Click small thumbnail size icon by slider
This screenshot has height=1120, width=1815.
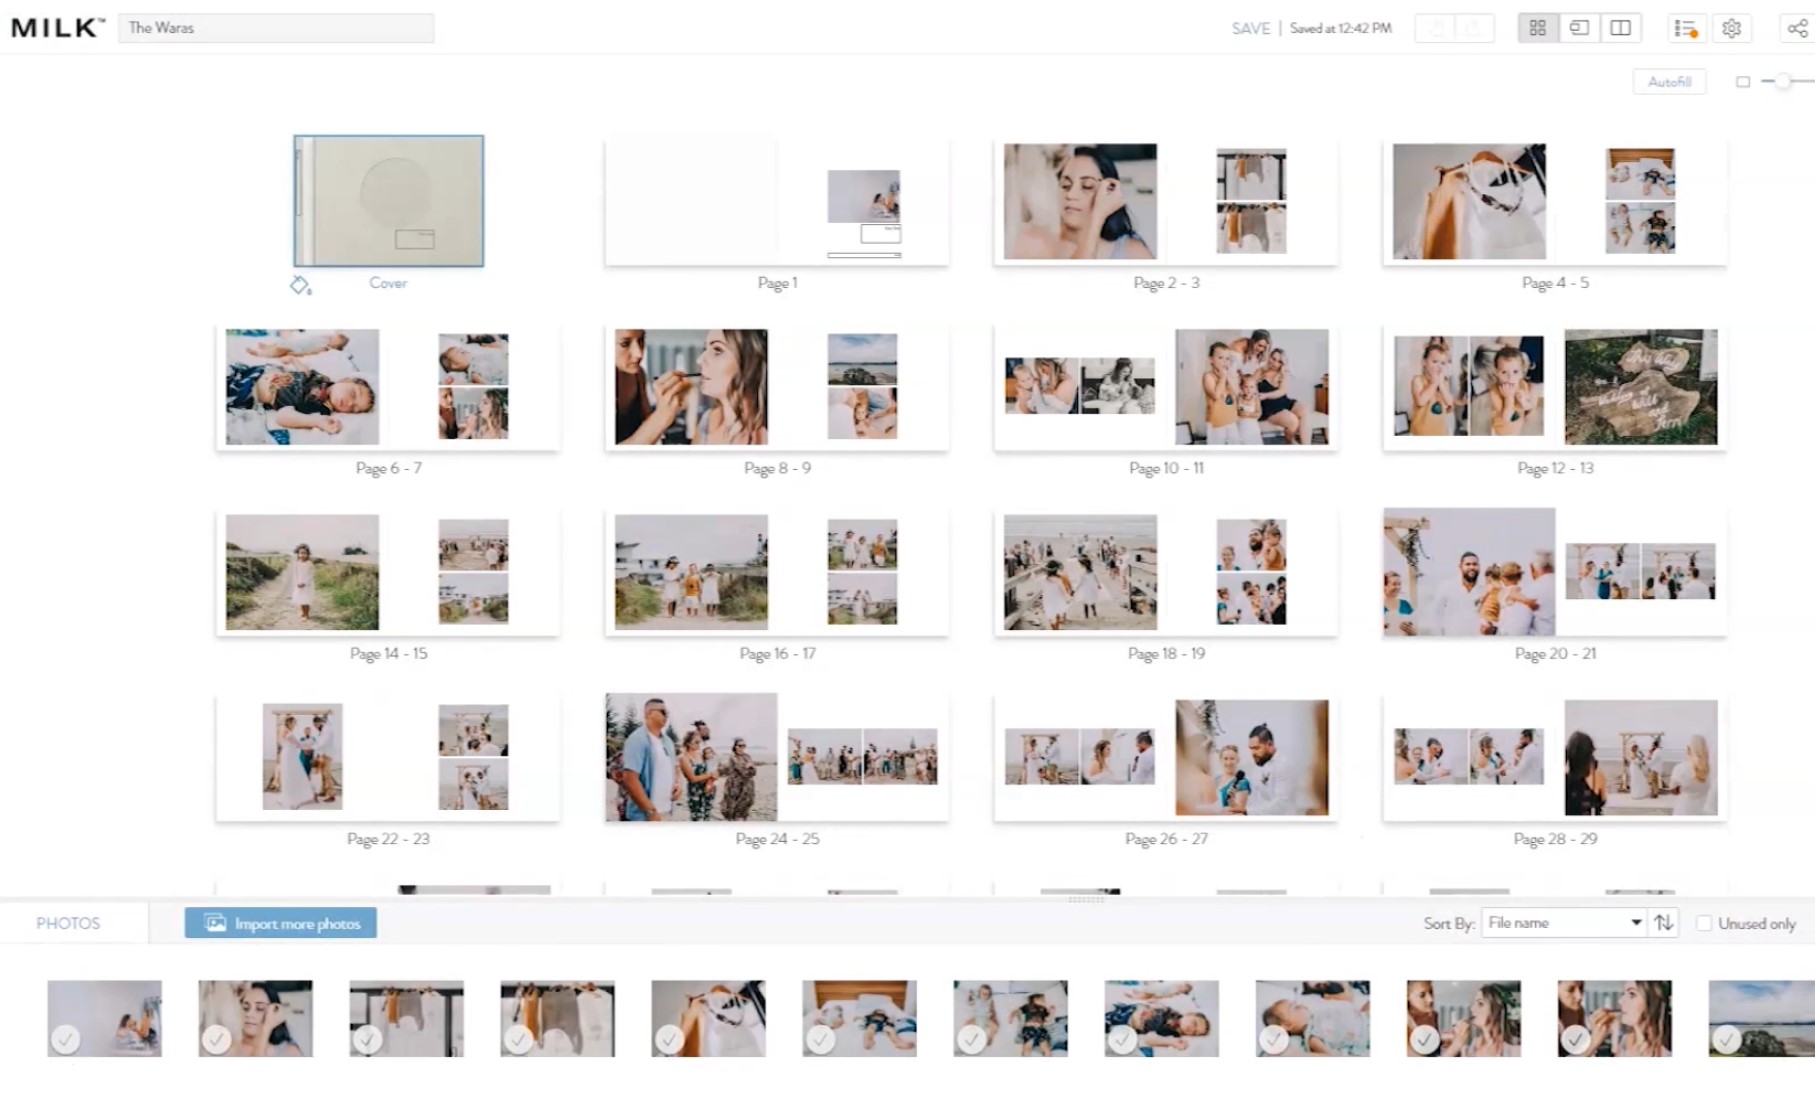tap(1743, 82)
